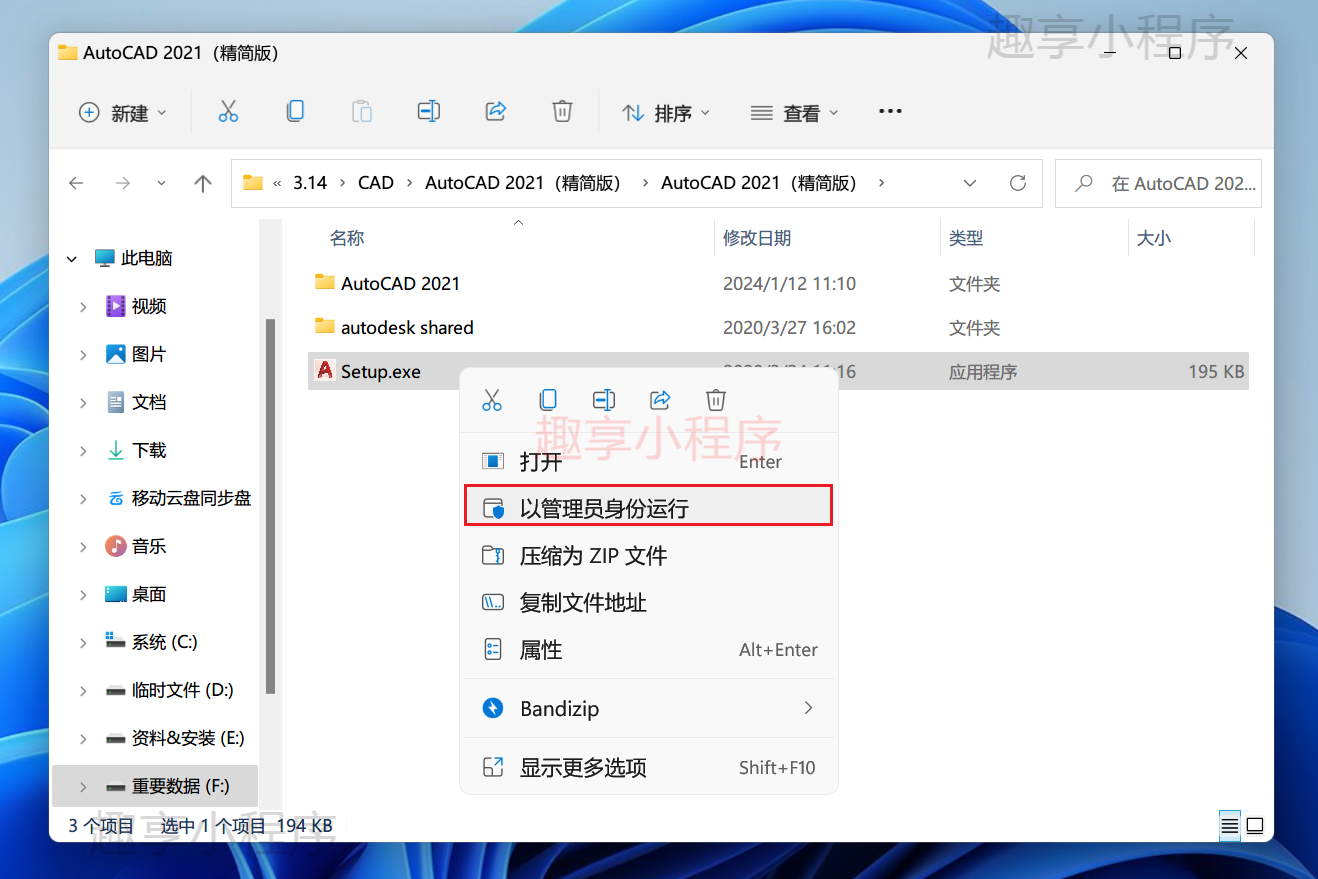This screenshot has height=879, width=1318.
Task: Click the Rename icon in the context menu
Action: (x=604, y=401)
